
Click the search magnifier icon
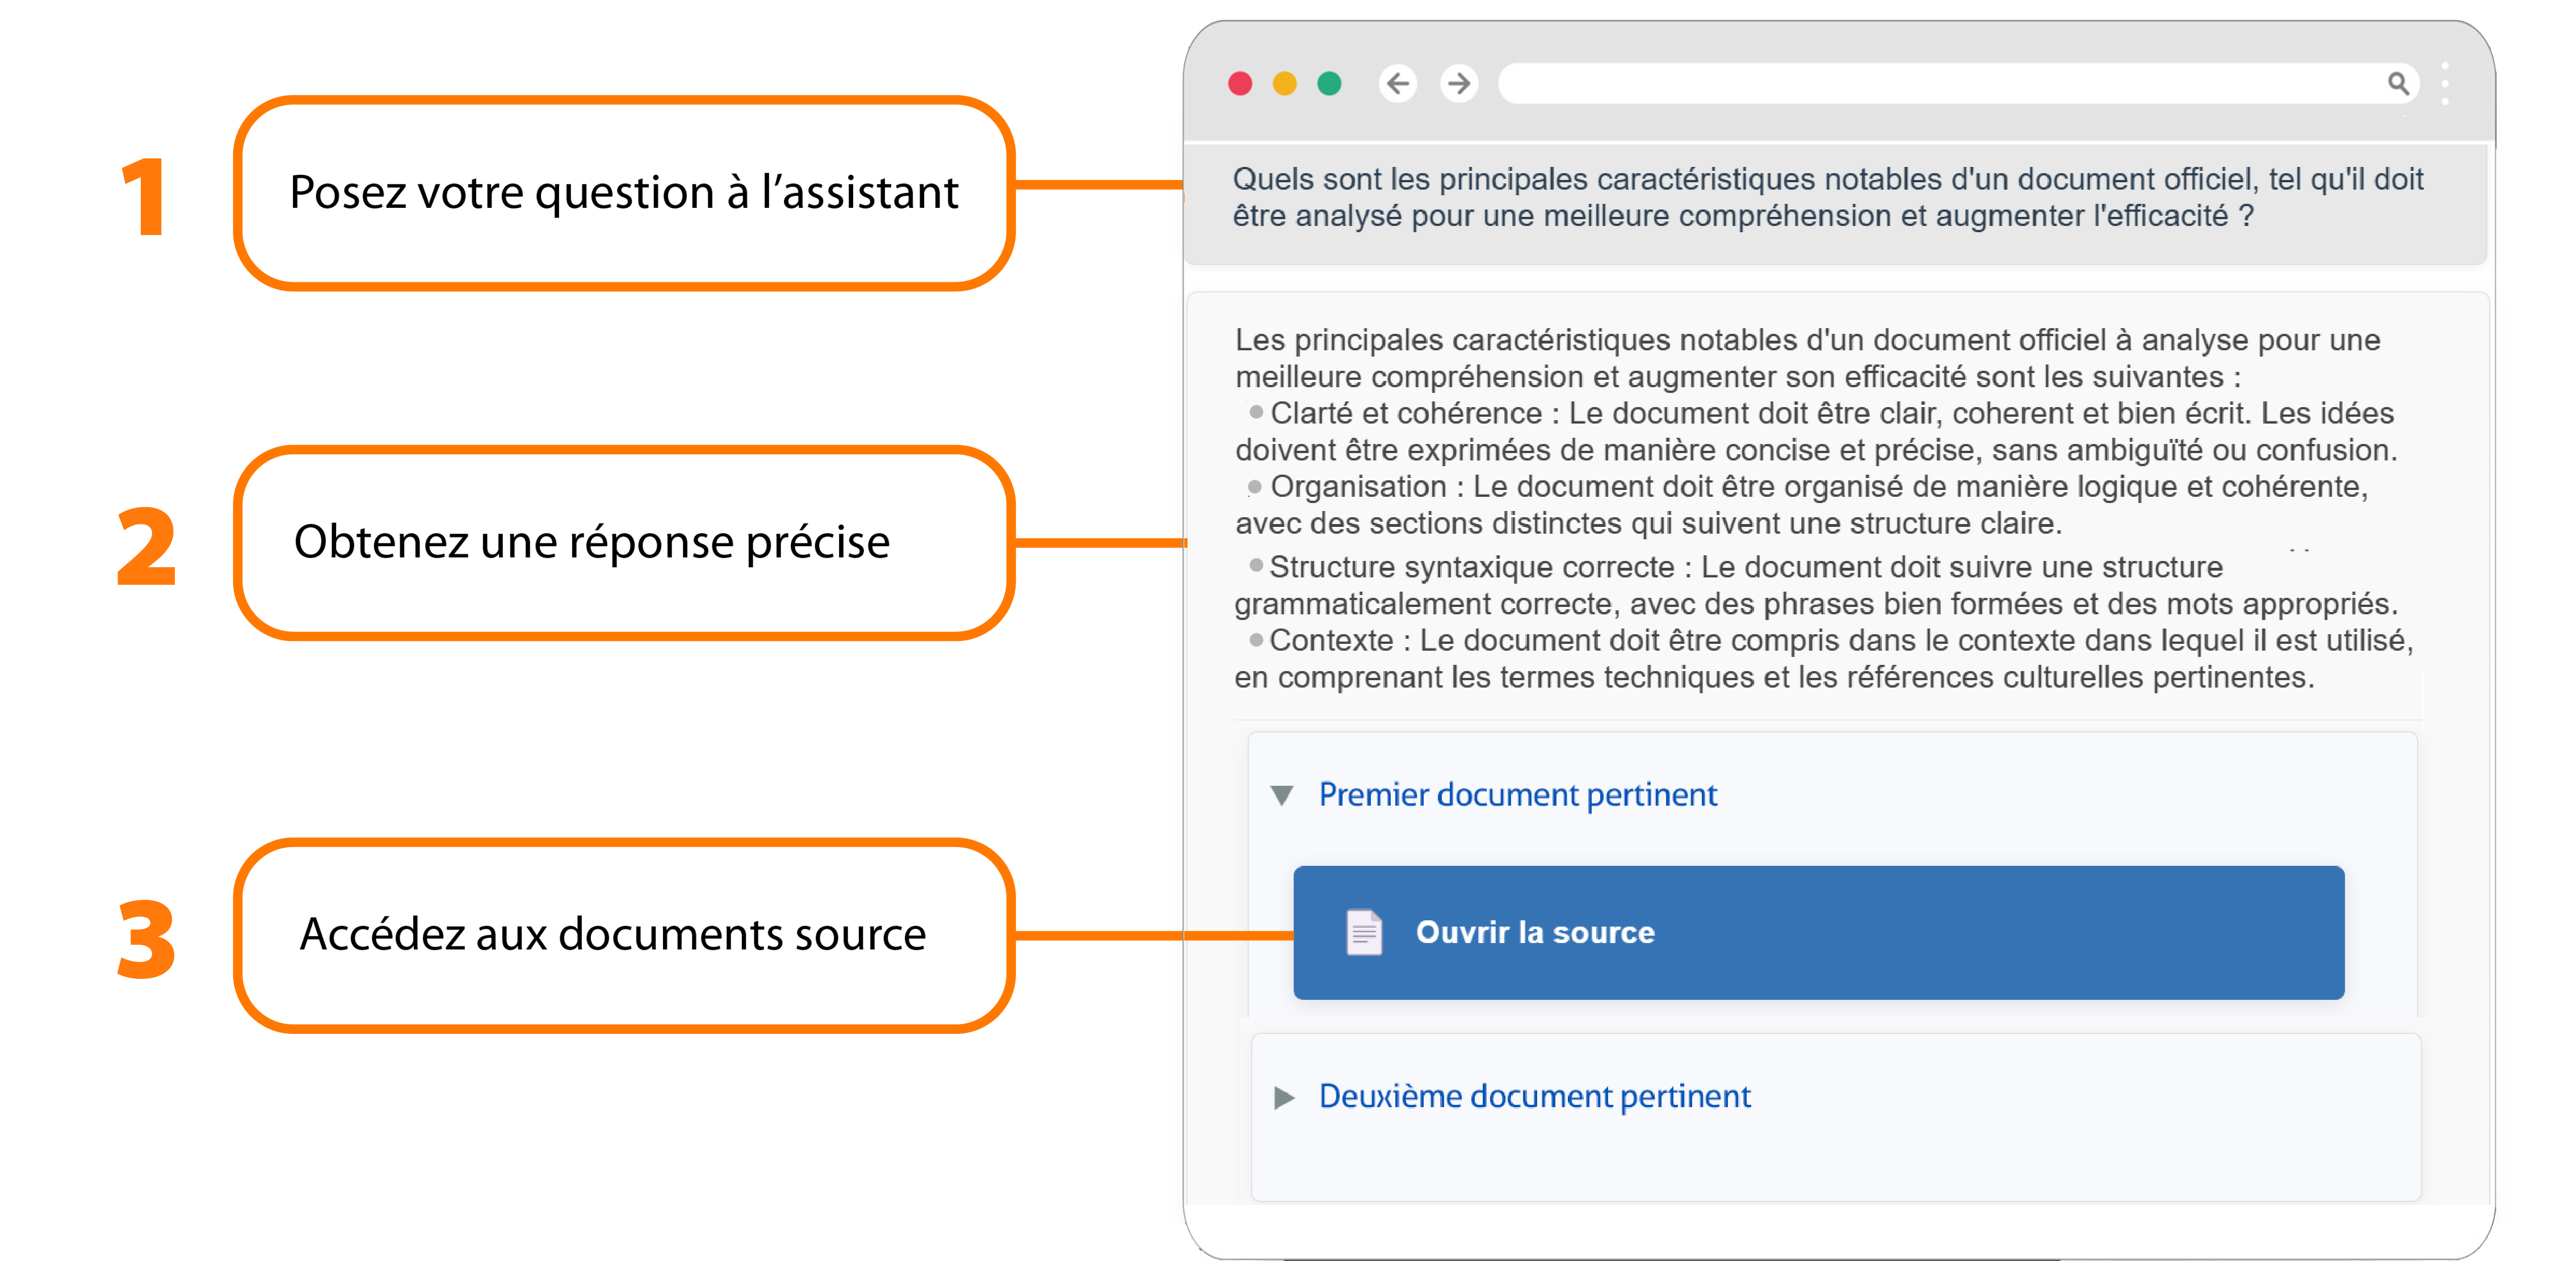click(x=2397, y=83)
